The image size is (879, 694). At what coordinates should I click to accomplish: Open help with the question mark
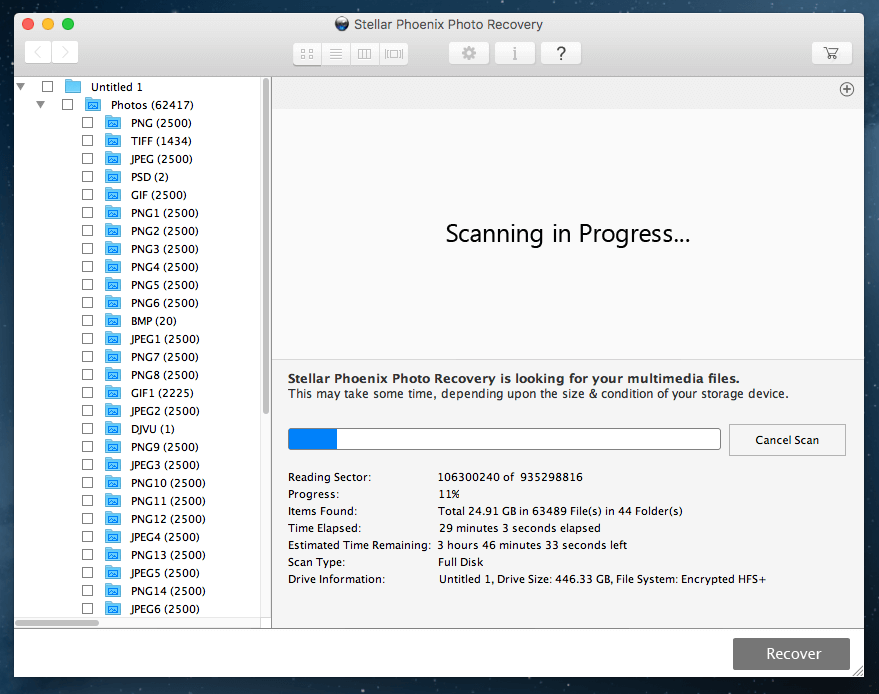[x=561, y=53]
